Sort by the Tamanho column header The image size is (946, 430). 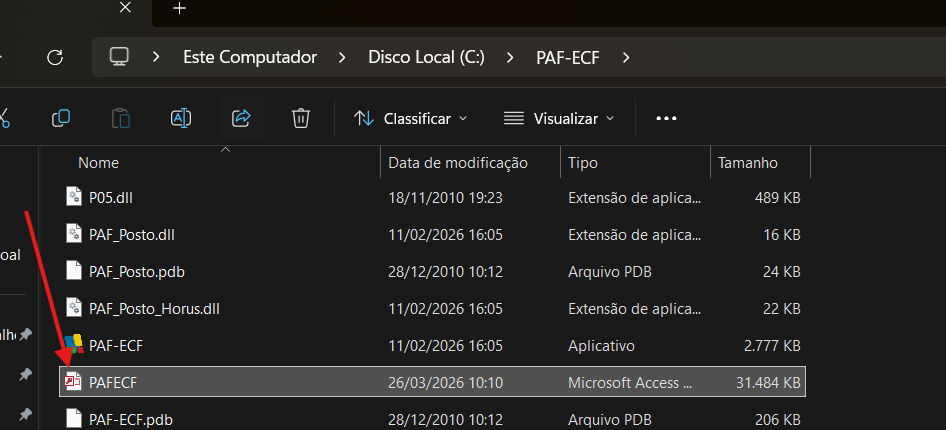coord(747,163)
